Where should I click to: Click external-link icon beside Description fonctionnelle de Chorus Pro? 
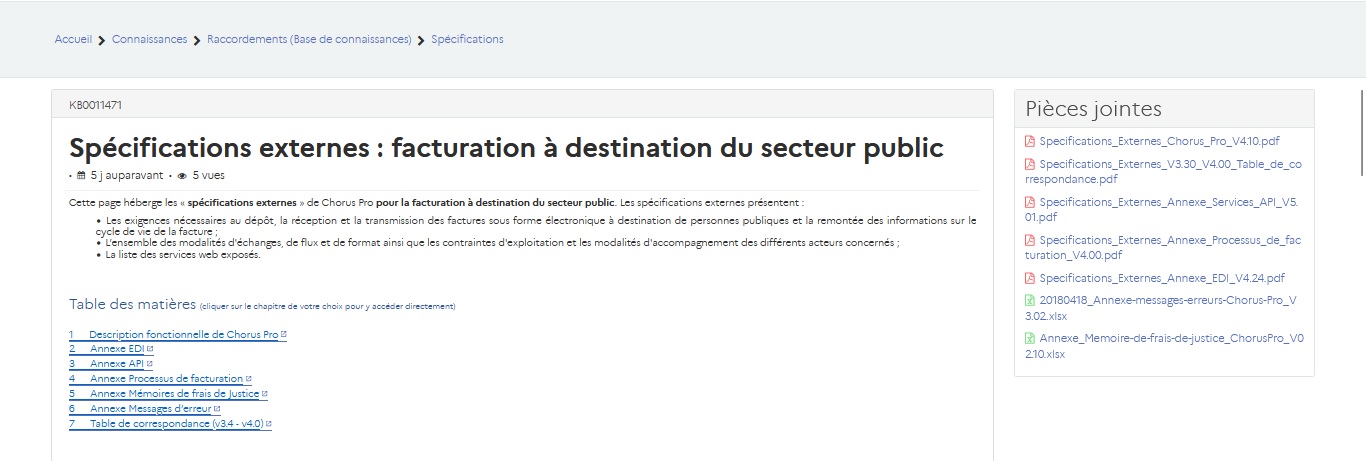[284, 334]
